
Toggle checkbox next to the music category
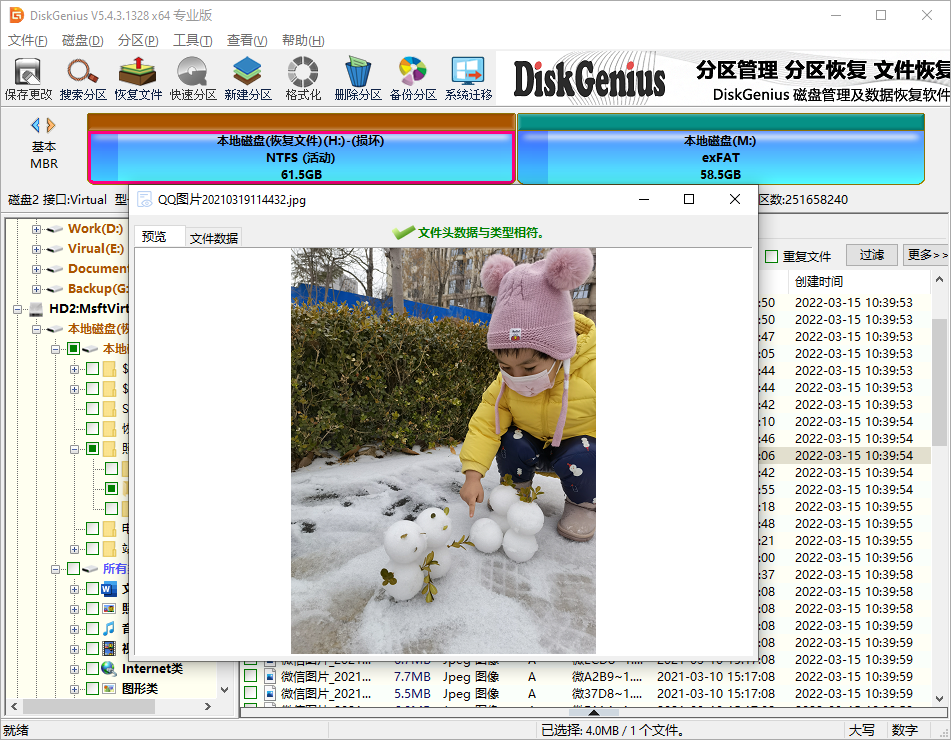tap(92, 628)
